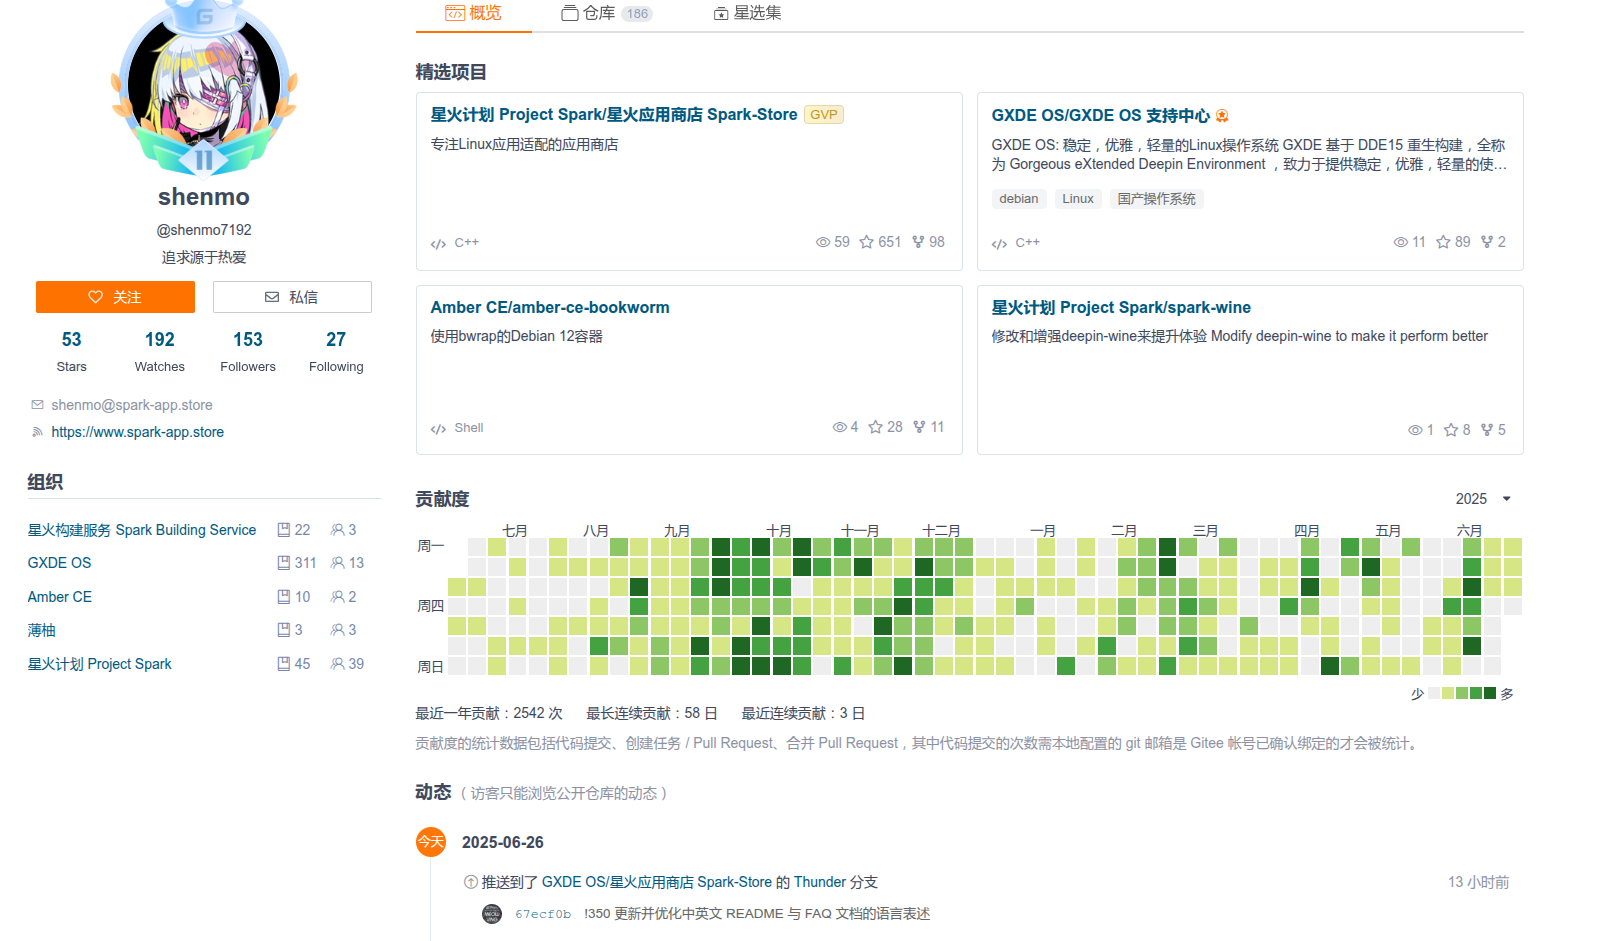Select the 国产操作系统 topic tag
Image resolution: width=1610 pixels, height=941 pixels.
pyautogui.click(x=1156, y=199)
